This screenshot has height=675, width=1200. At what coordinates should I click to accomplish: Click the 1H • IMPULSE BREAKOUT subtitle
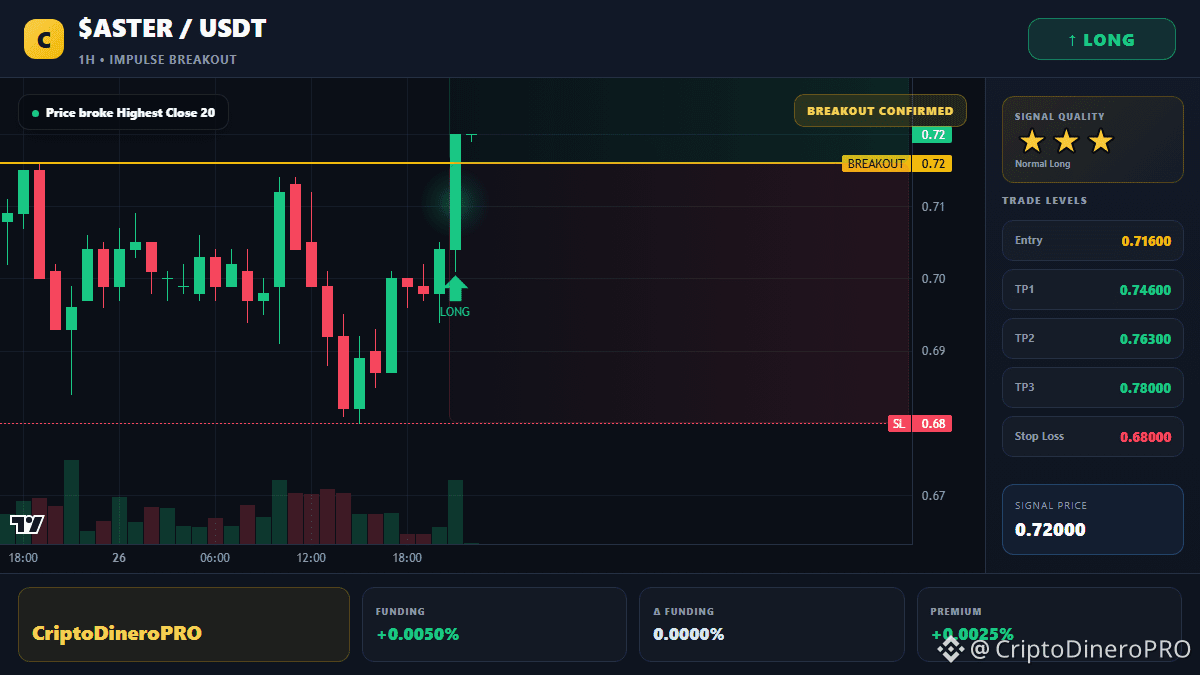158,60
